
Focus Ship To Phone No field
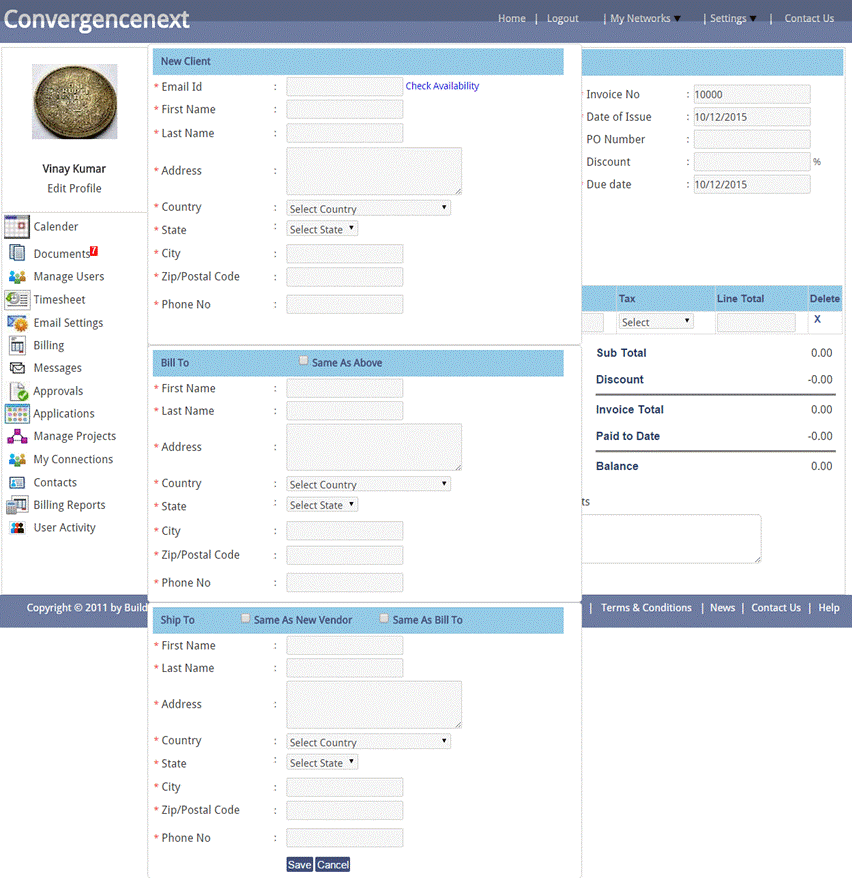pos(345,838)
